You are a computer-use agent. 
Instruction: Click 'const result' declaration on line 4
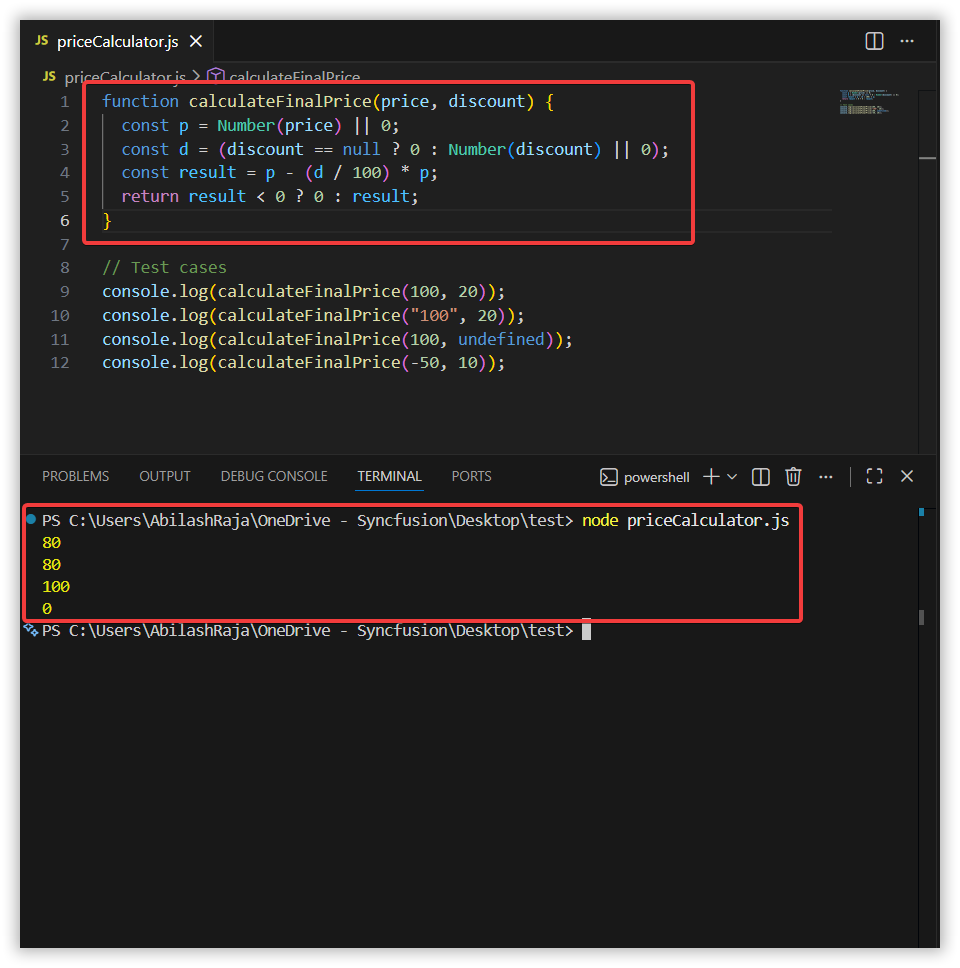179,173
